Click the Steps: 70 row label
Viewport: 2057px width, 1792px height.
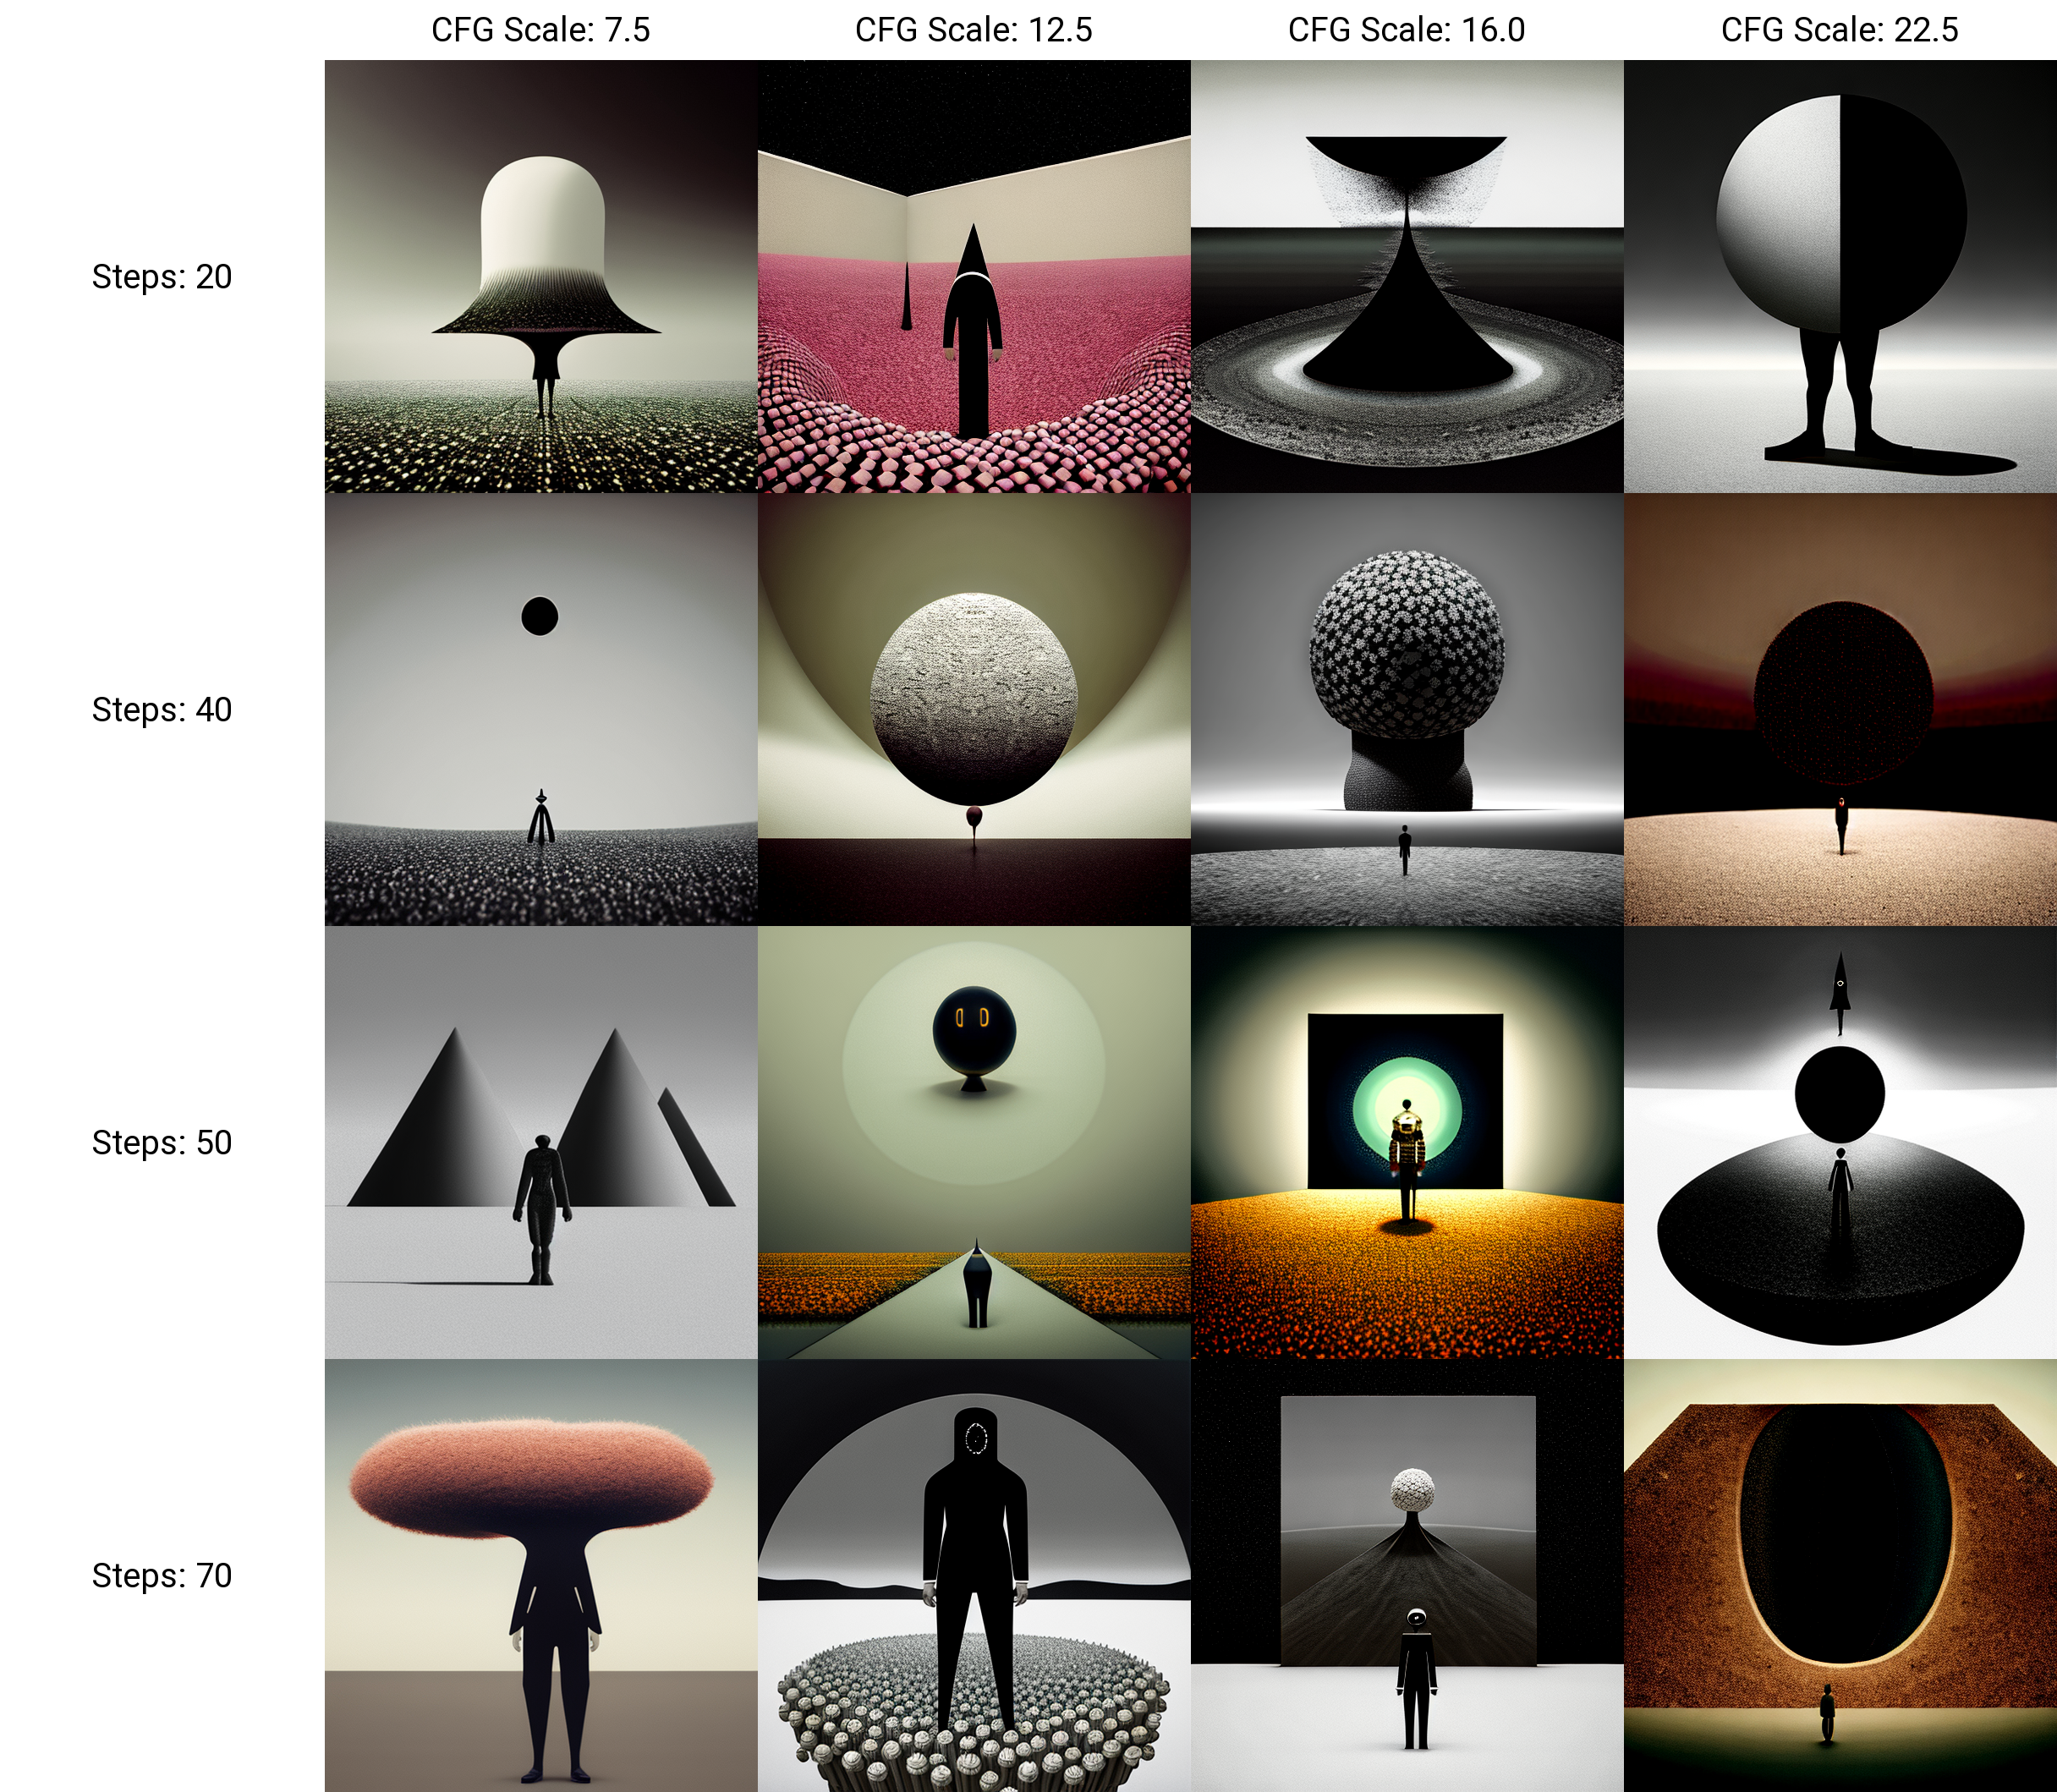coord(162,1576)
